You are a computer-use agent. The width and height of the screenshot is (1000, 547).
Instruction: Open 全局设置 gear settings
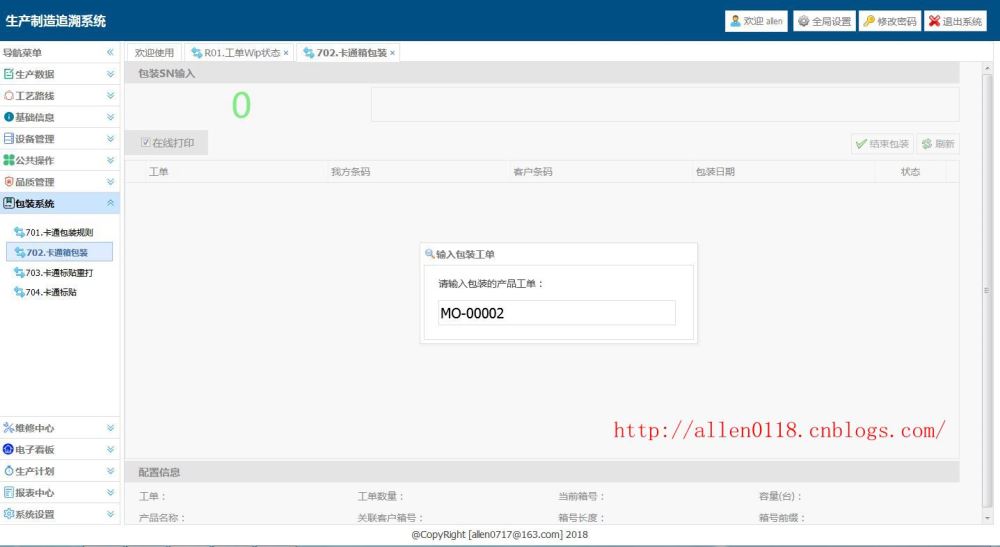(x=824, y=21)
